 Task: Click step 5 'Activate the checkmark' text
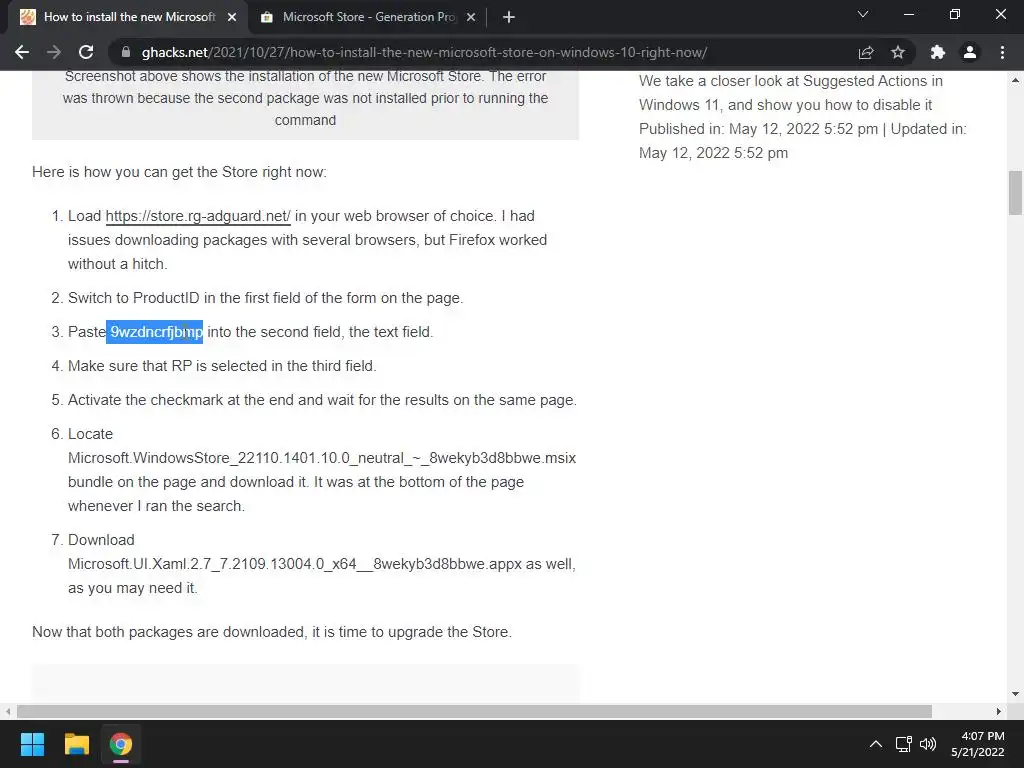[322, 400]
